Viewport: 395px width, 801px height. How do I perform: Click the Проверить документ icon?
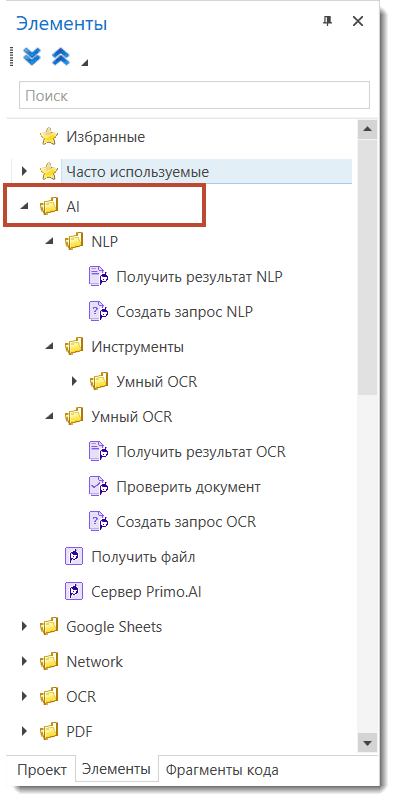[99, 486]
